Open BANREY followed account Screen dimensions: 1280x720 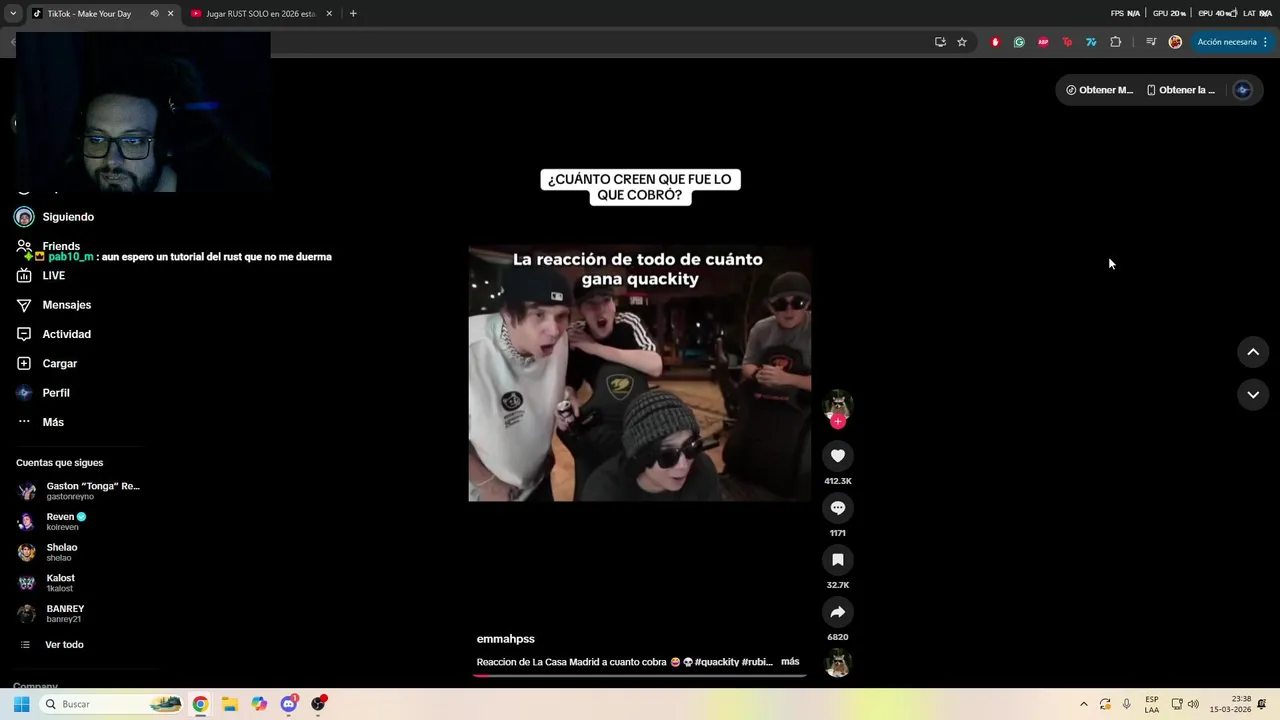click(x=51, y=613)
